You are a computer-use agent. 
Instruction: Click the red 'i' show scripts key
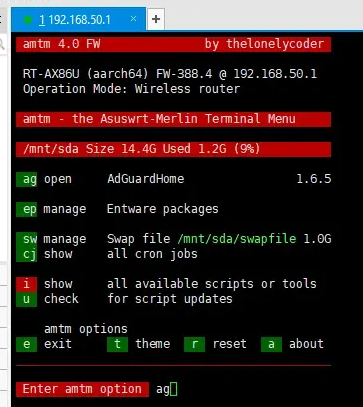(27, 284)
